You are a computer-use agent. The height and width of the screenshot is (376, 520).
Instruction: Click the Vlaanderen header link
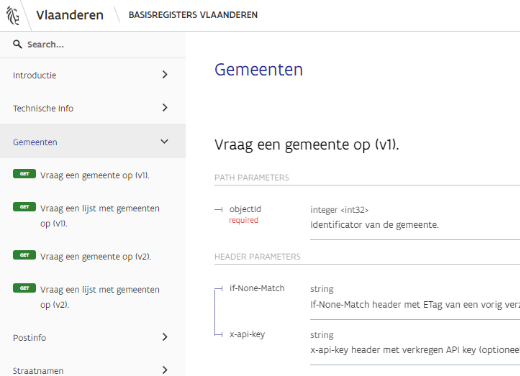[70, 15]
